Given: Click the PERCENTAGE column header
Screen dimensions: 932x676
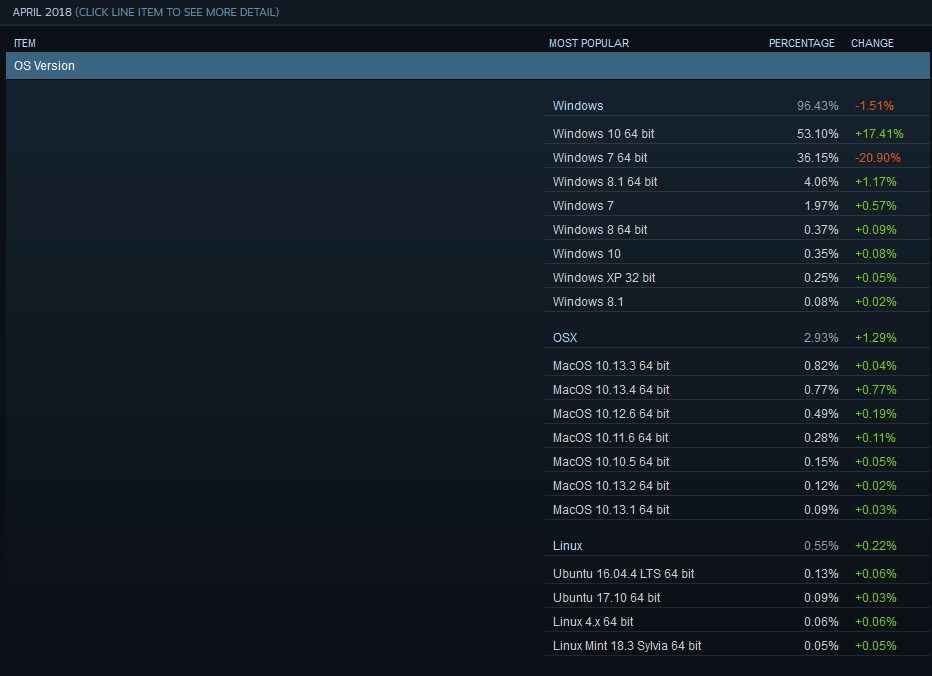Looking at the screenshot, I should (801, 43).
